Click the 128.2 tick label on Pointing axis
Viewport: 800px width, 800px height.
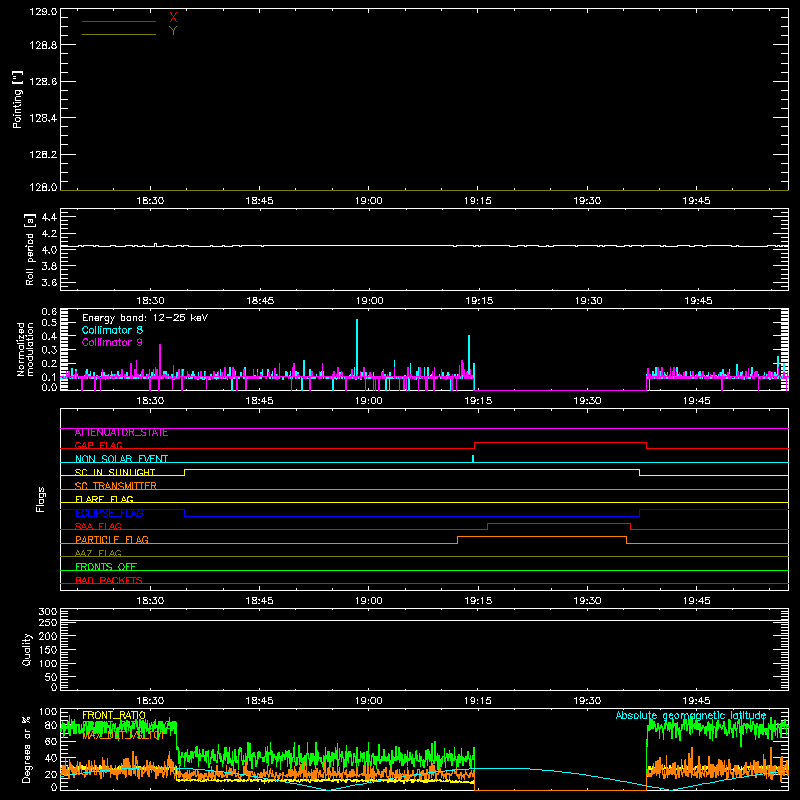pos(43,155)
